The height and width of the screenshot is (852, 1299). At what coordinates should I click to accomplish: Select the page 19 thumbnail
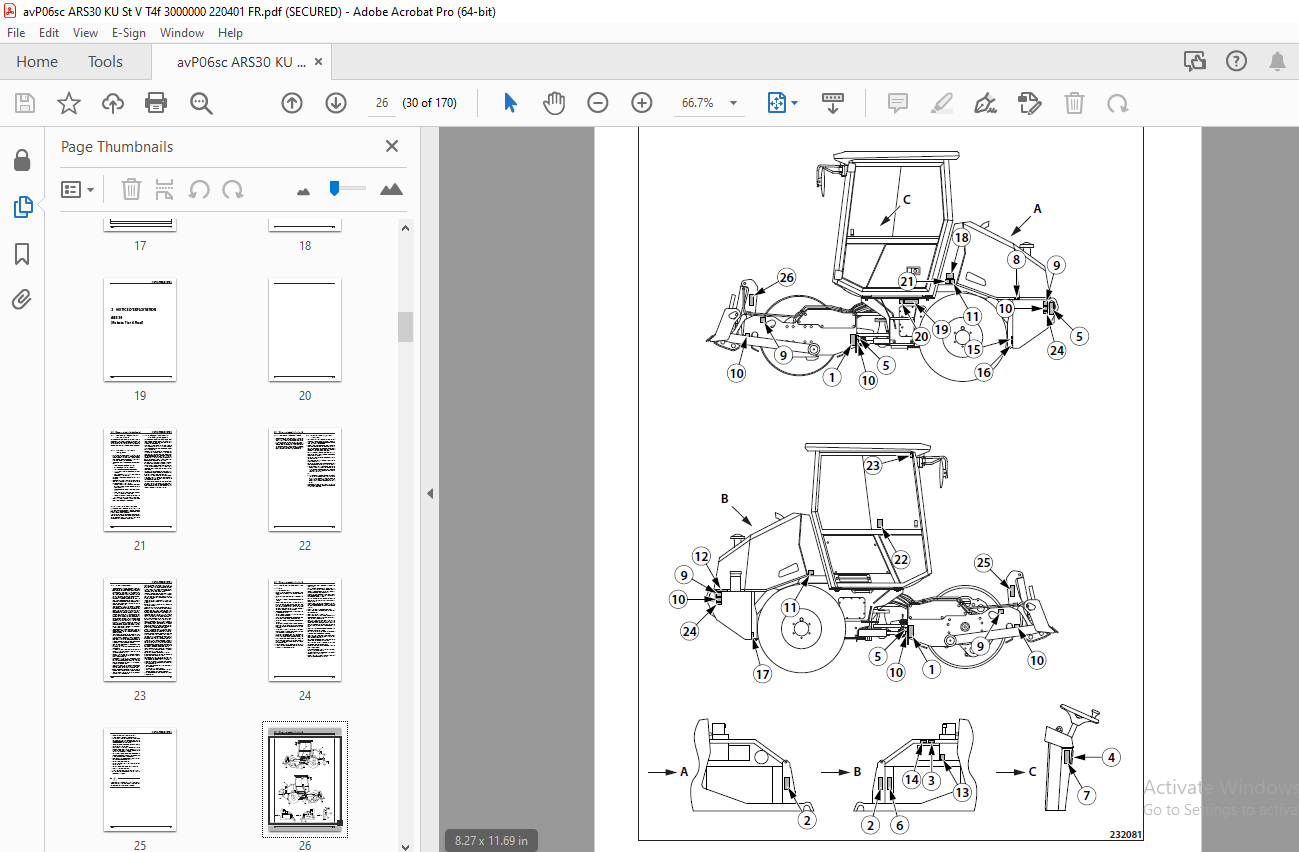coord(140,330)
